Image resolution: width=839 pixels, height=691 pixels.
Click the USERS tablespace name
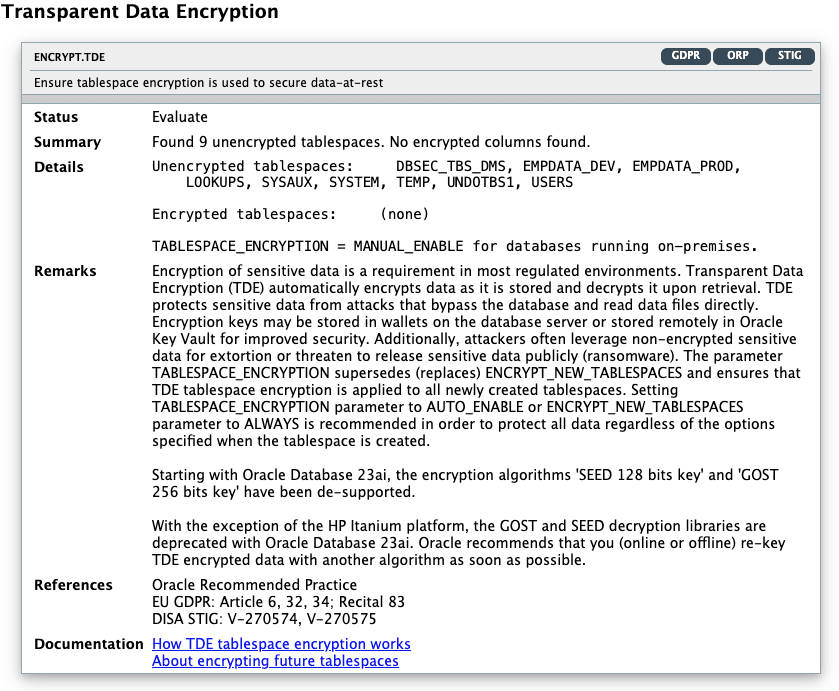click(x=552, y=183)
